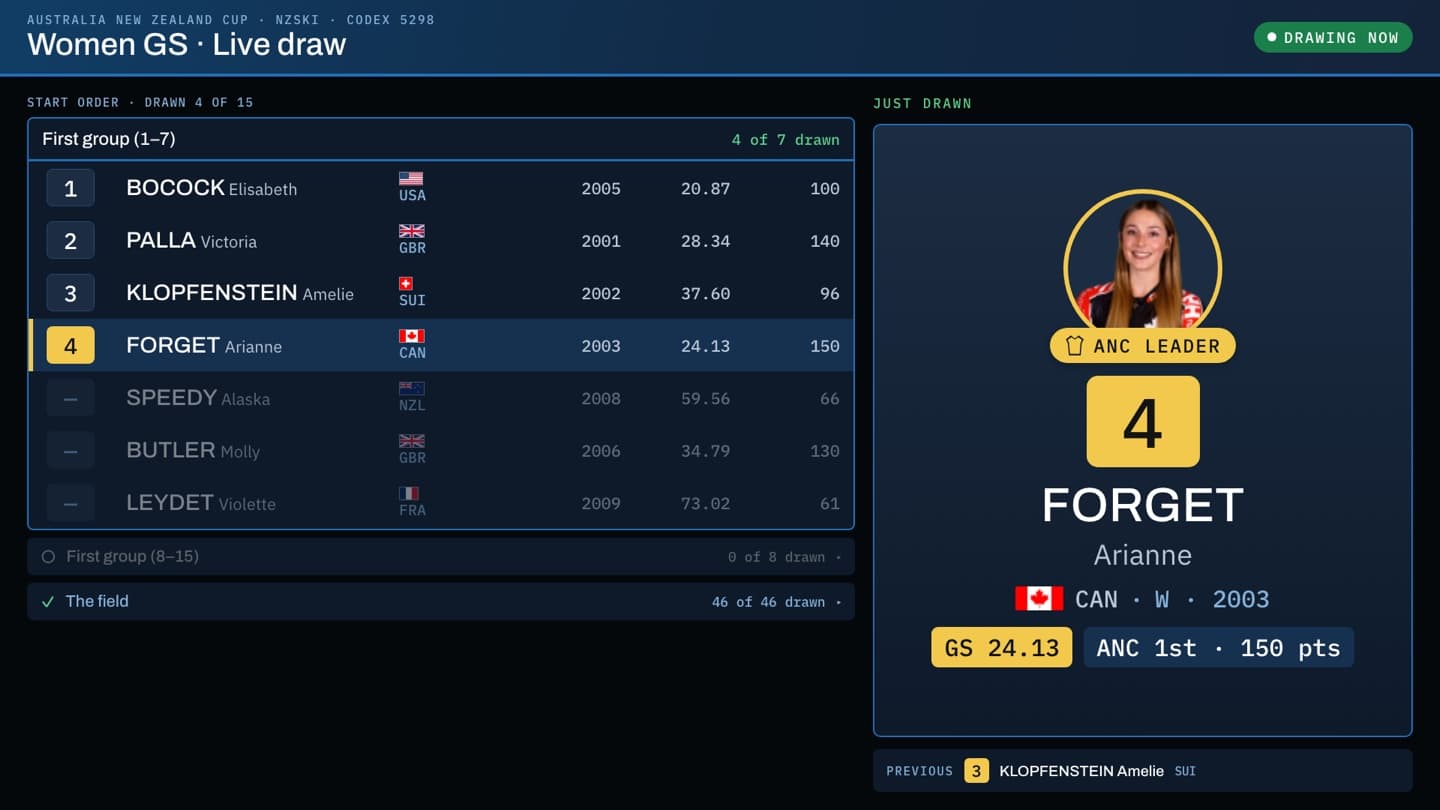Select the LEYDET Violette row name
Screen dimensions: 1440x810
click(x=201, y=503)
